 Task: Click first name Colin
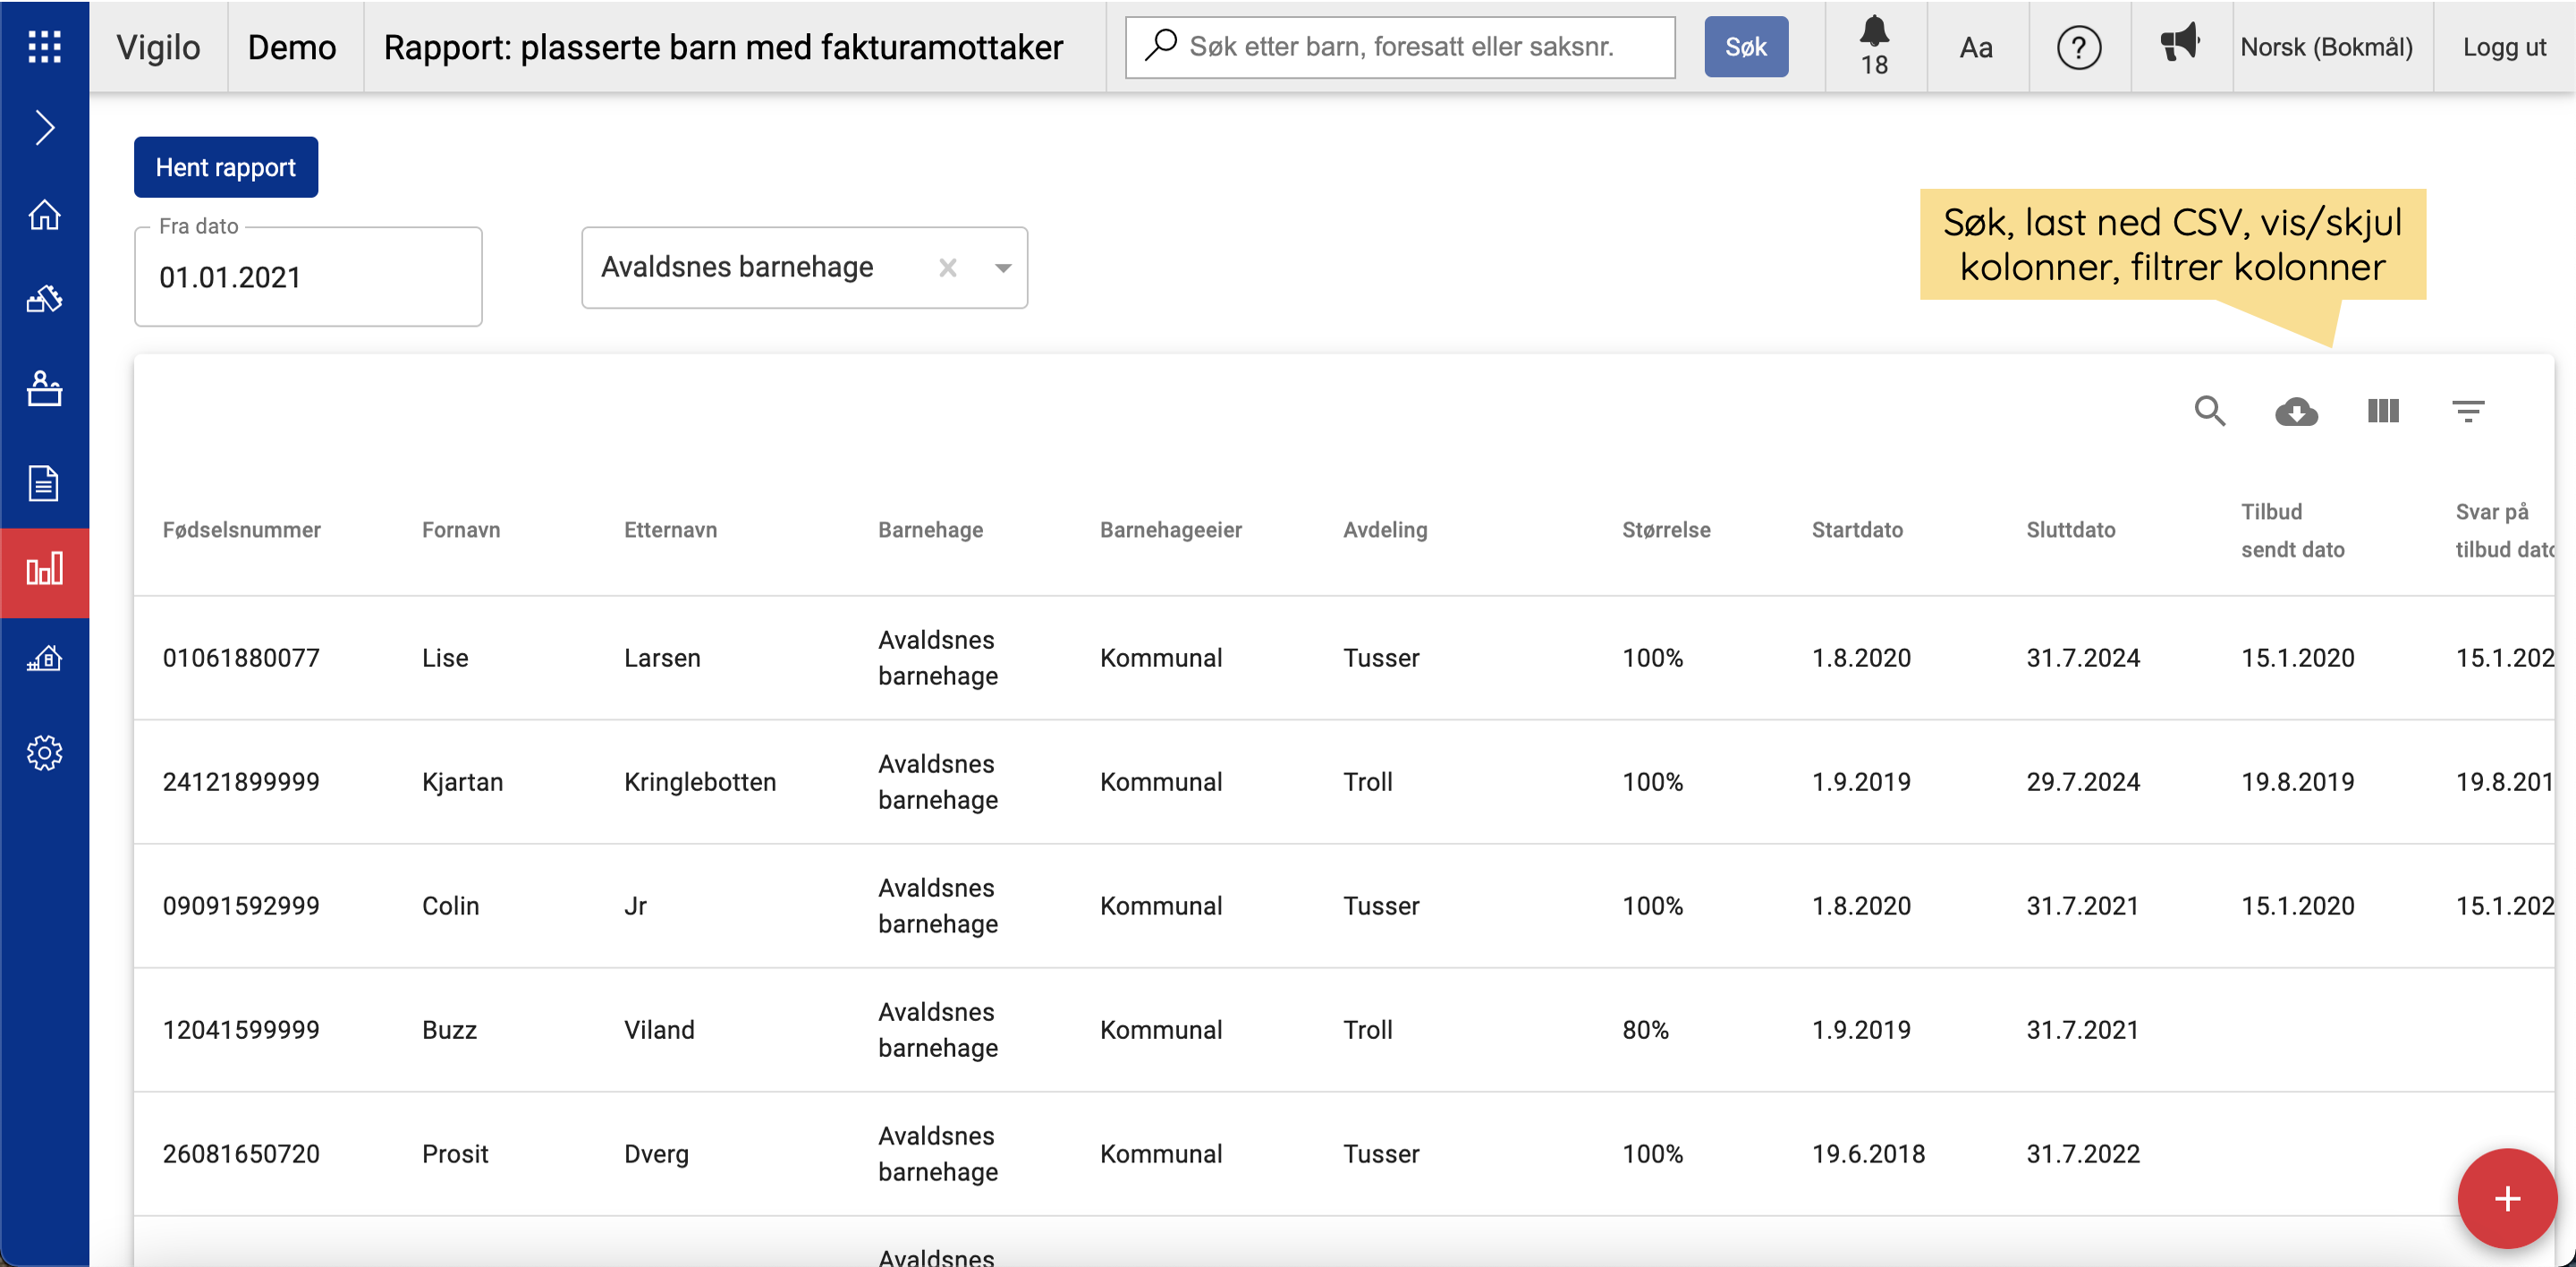click(450, 906)
